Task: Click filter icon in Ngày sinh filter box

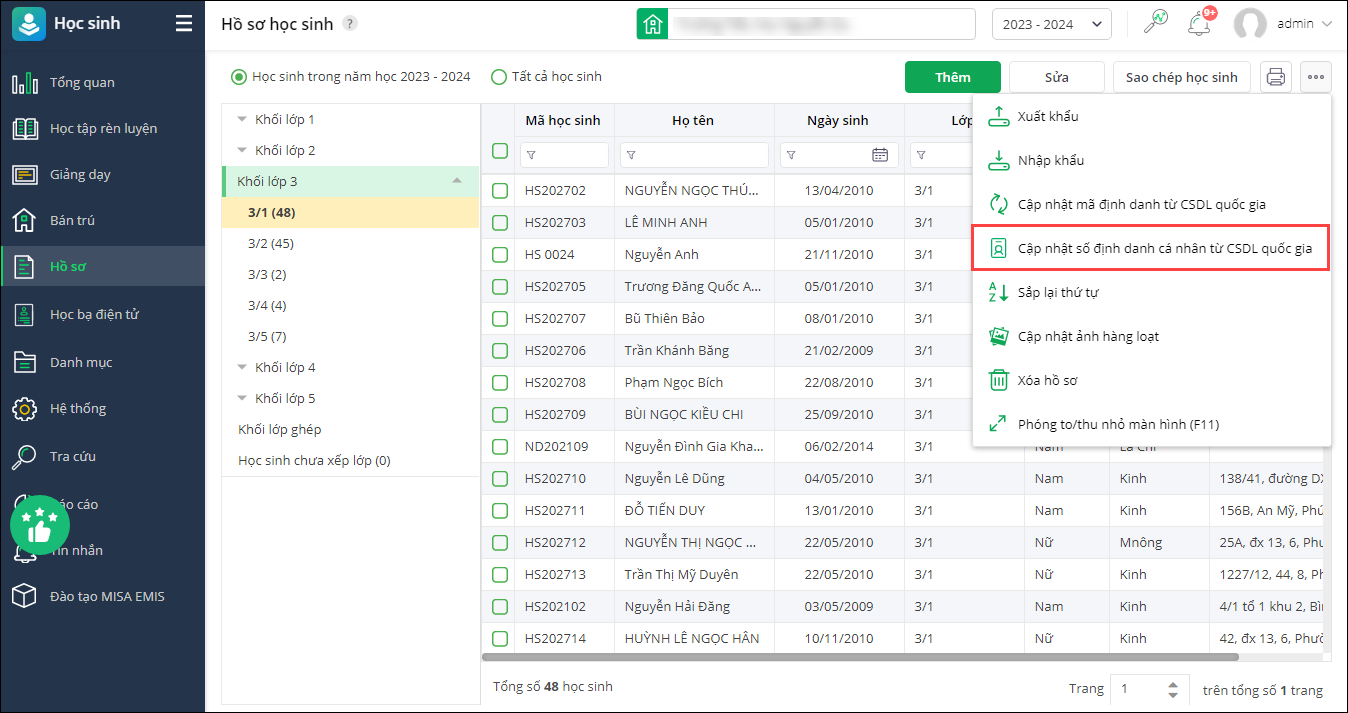Action: [791, 155]
